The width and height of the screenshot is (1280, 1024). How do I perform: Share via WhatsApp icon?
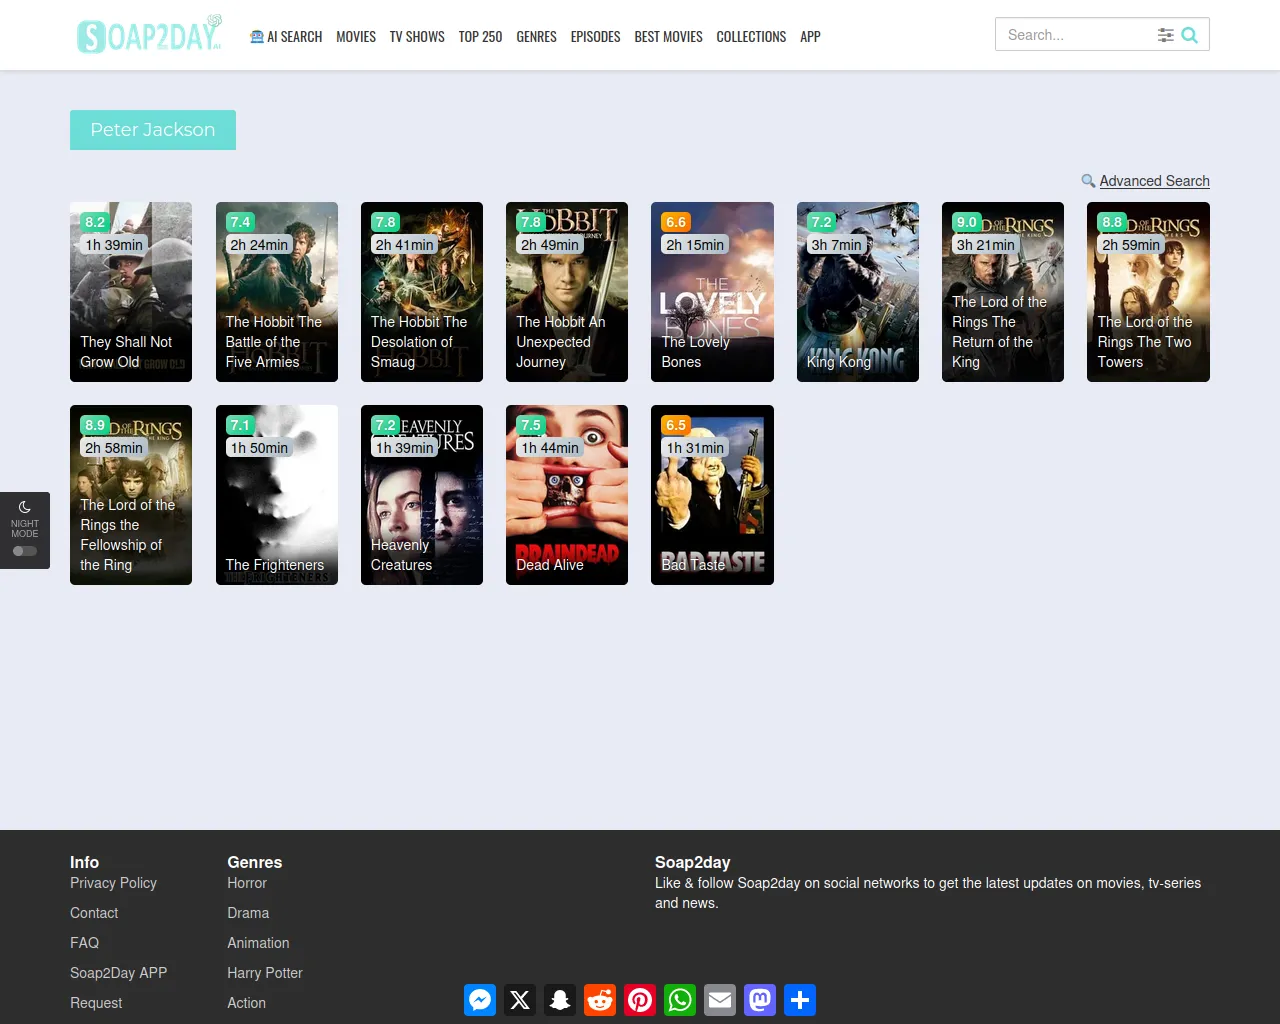pyautogui.click(x=680, y=1000)
